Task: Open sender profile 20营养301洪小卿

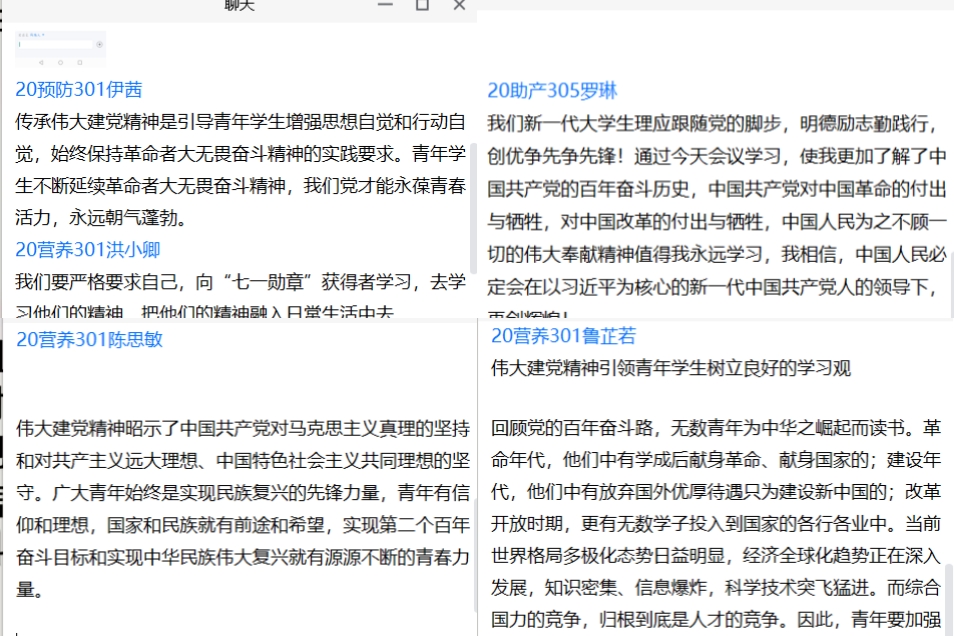Action: point(88,249)
